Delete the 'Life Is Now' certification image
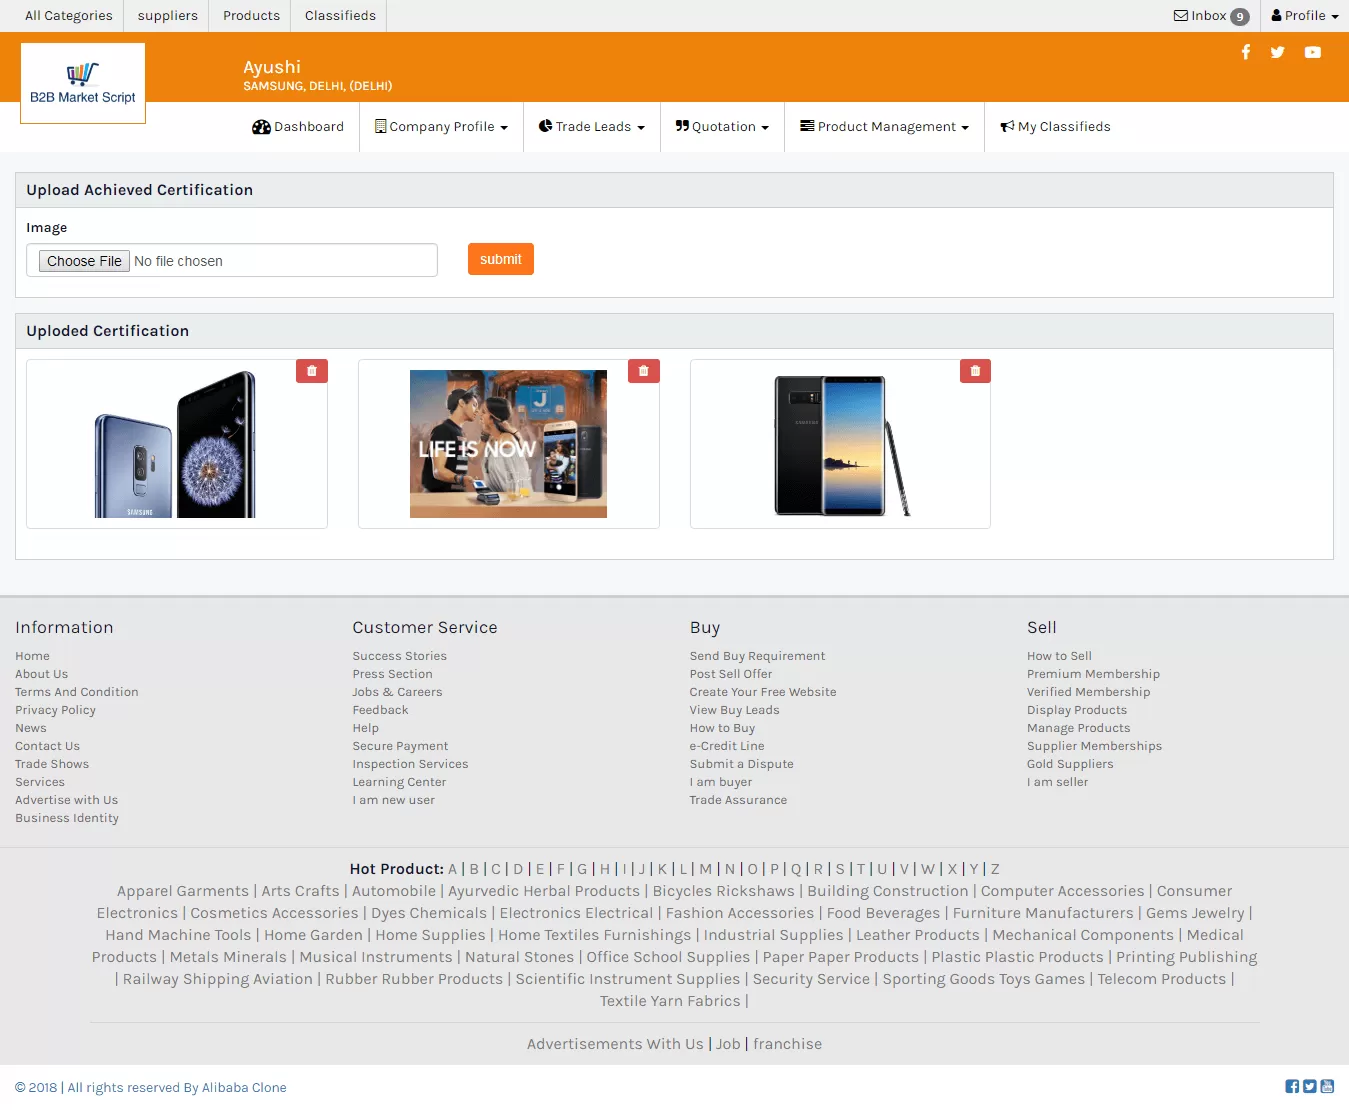 point(643,371)
